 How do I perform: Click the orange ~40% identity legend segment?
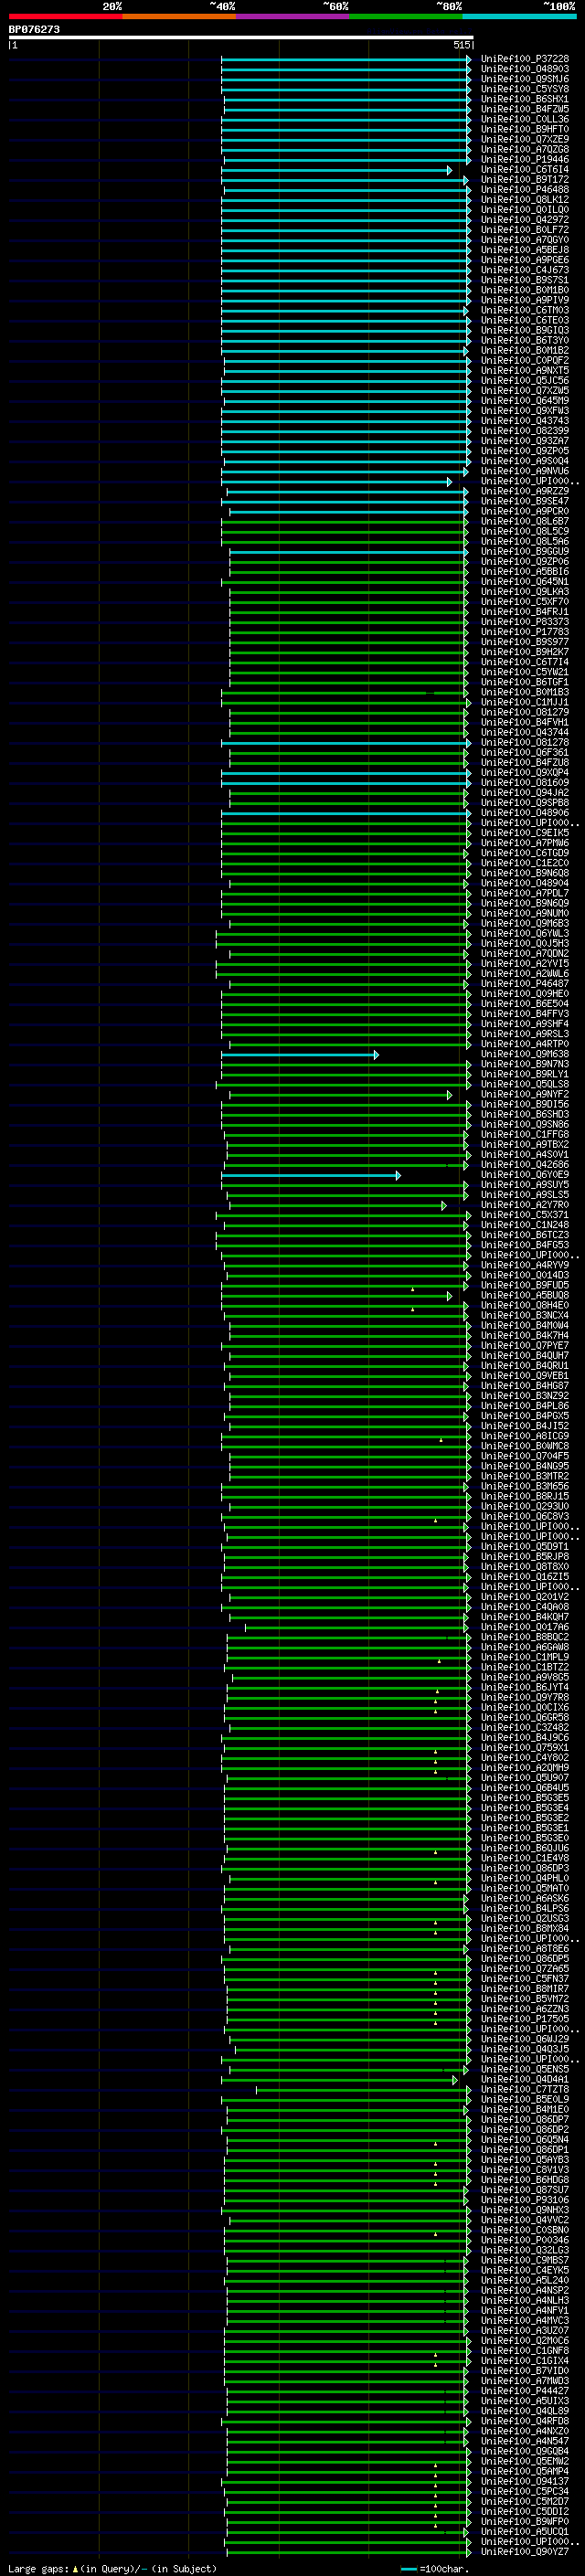coord(179,16)
